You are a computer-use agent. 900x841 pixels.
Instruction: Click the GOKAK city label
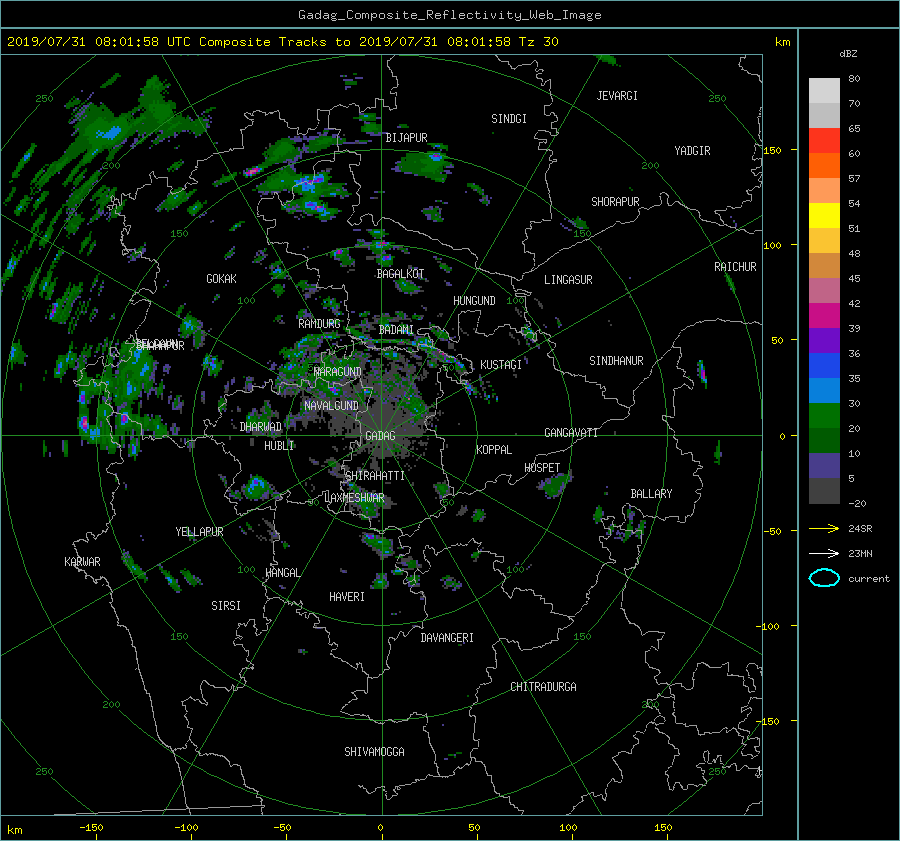click(x=221, y=279)
